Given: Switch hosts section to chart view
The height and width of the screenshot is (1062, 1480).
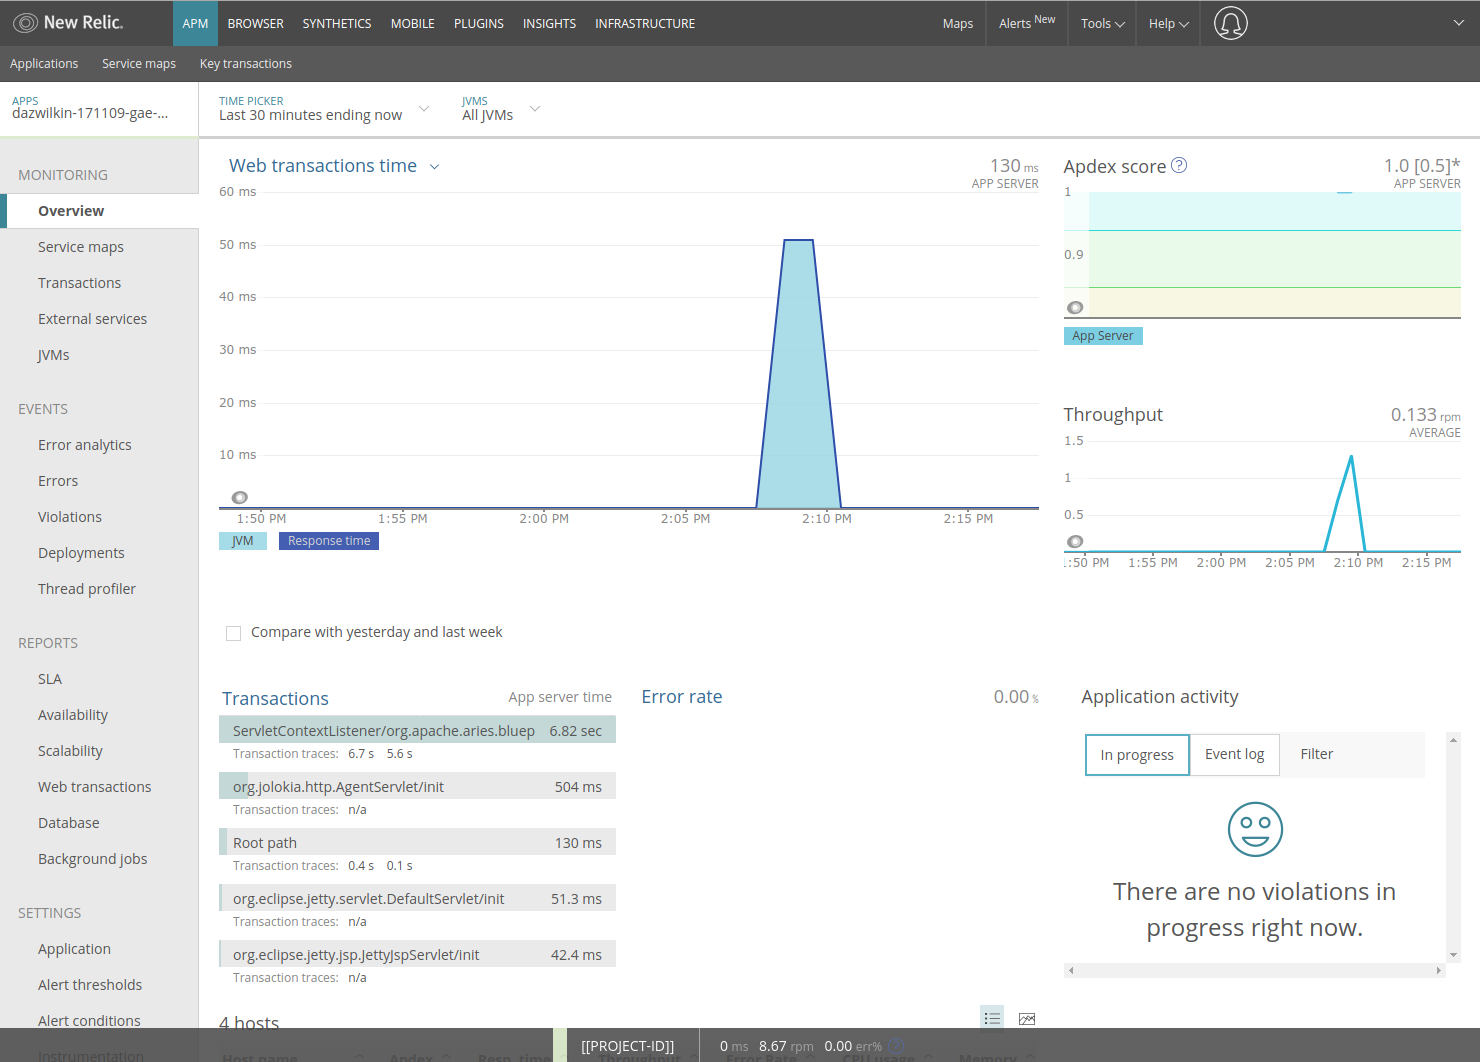Looking at the screenshot, I should (x=1027, y=1018).
